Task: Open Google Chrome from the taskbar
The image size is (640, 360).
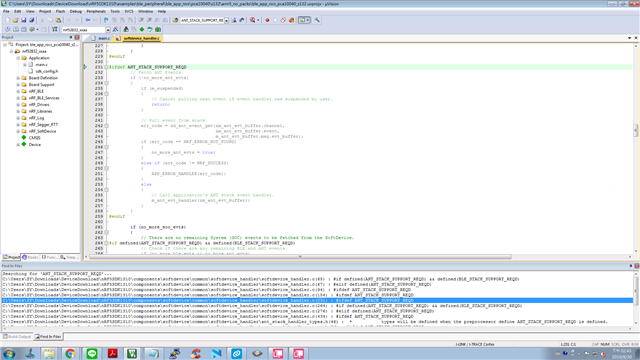Action: [70, 353]
